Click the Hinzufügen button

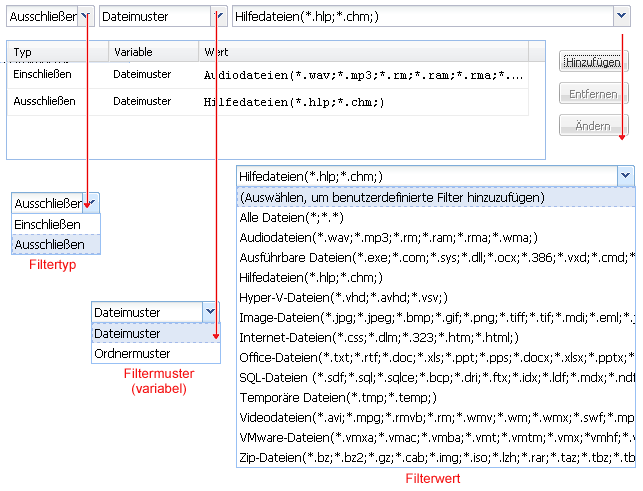(x=593, y=62)
